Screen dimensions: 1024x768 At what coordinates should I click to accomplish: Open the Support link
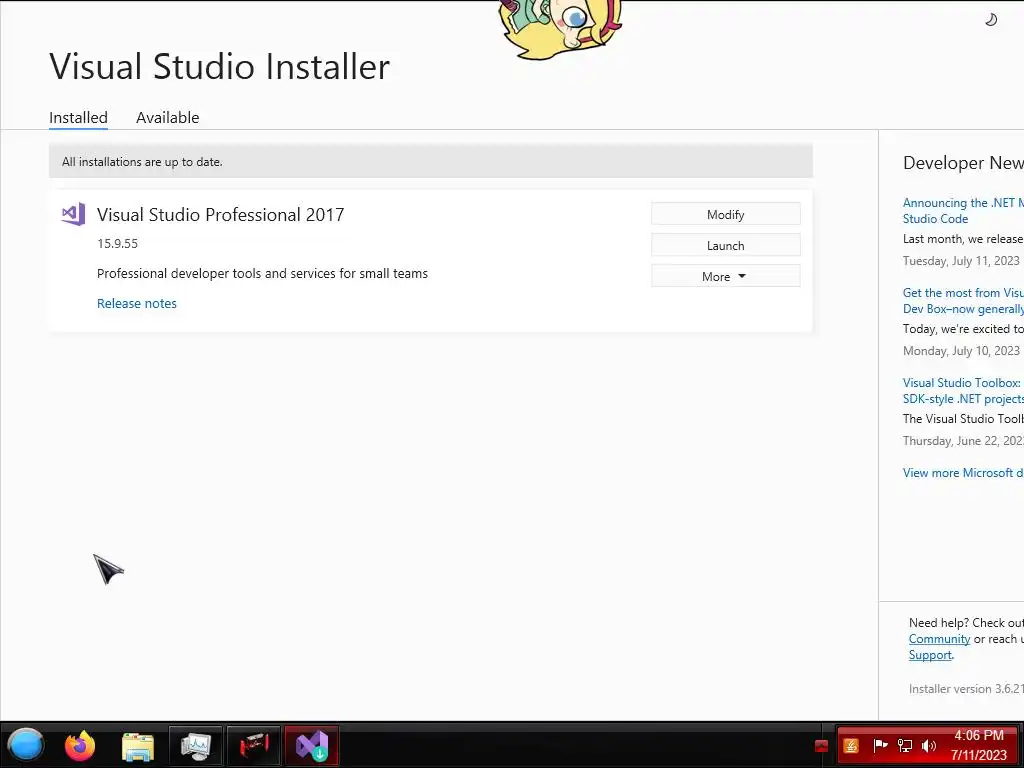pyautogui.click(x=930, y=655)
